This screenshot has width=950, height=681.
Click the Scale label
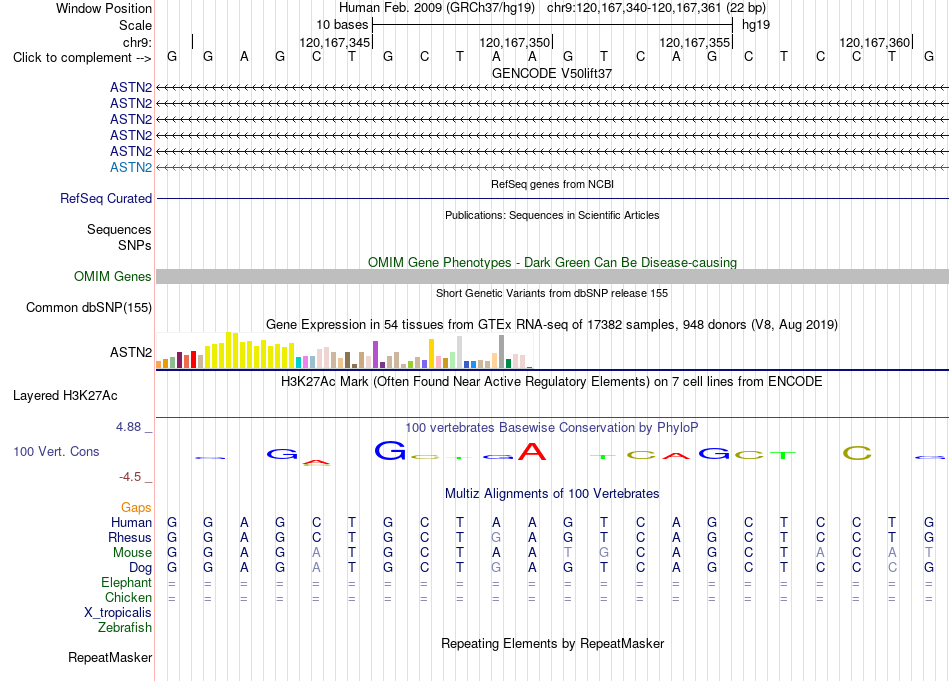[x=136, y=25]
